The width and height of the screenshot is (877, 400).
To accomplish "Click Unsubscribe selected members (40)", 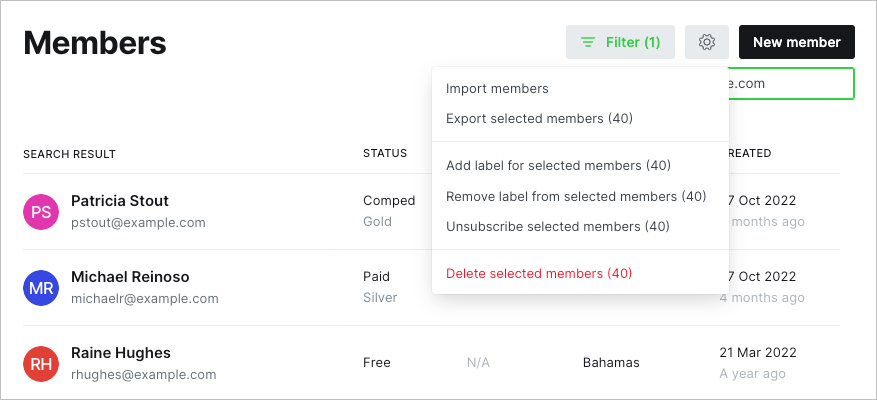I will pyautogui.click(x=557, y=226).
